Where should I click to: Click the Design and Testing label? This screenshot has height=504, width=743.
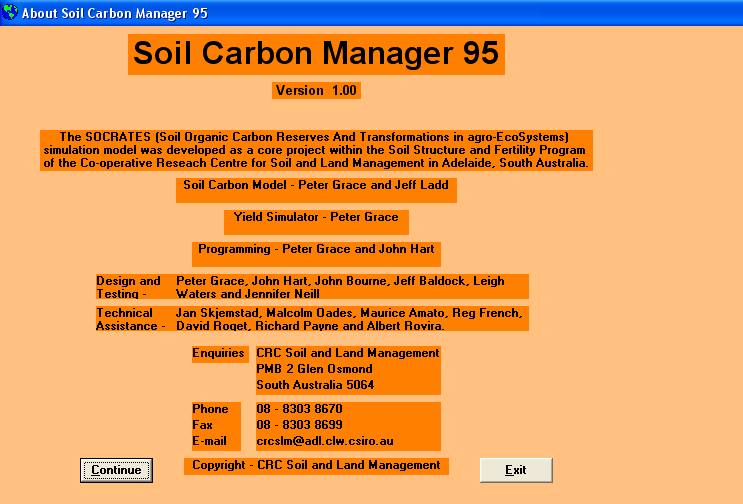pyautogui.click(x=128, y=287)
